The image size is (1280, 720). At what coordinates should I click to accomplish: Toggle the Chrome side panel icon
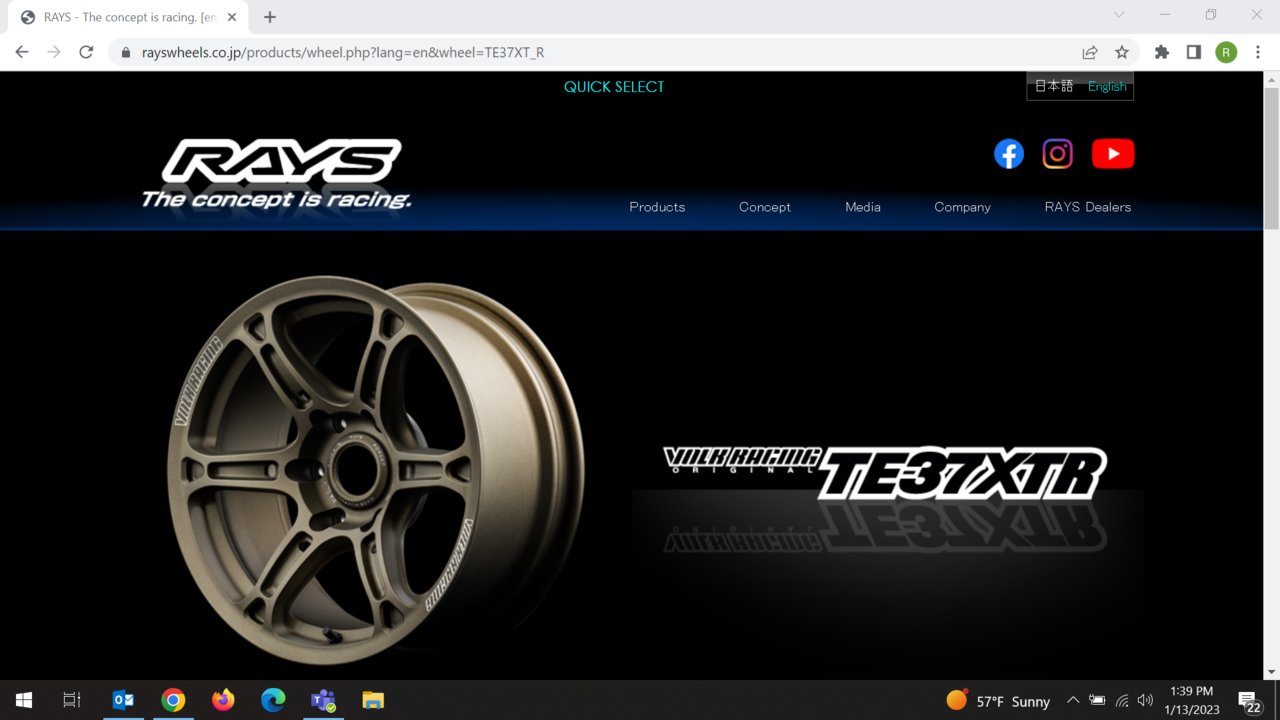1193,52
